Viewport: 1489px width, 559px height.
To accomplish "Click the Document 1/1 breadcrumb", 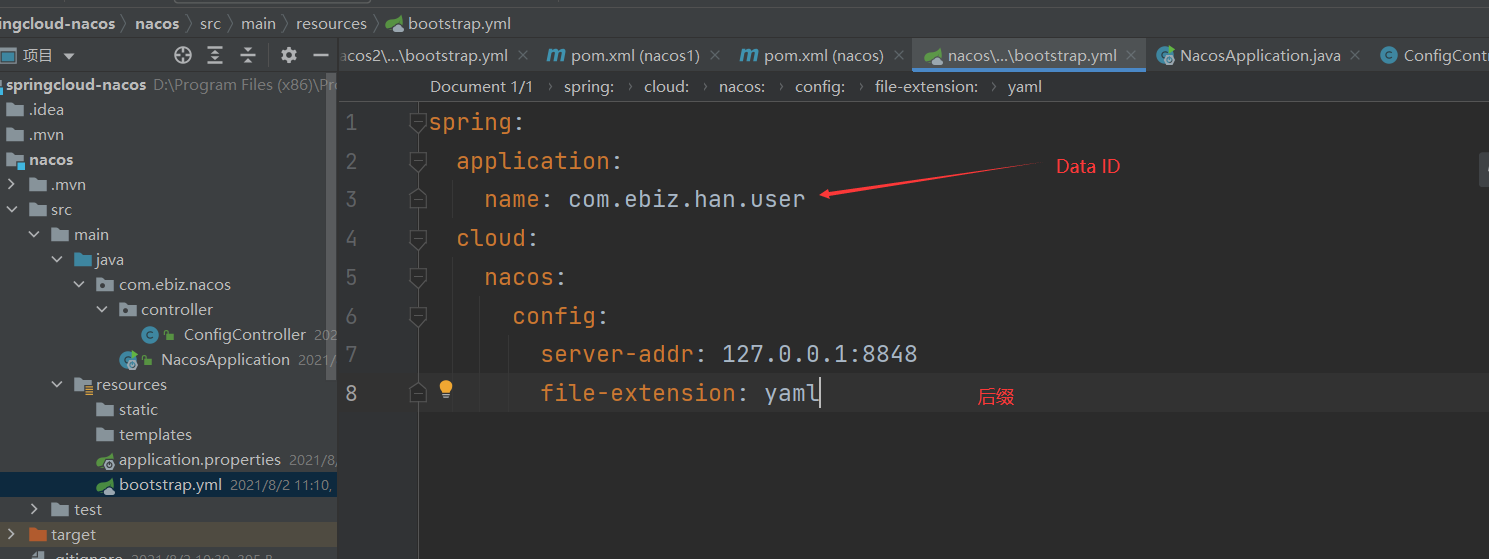I will pos(481,87).
